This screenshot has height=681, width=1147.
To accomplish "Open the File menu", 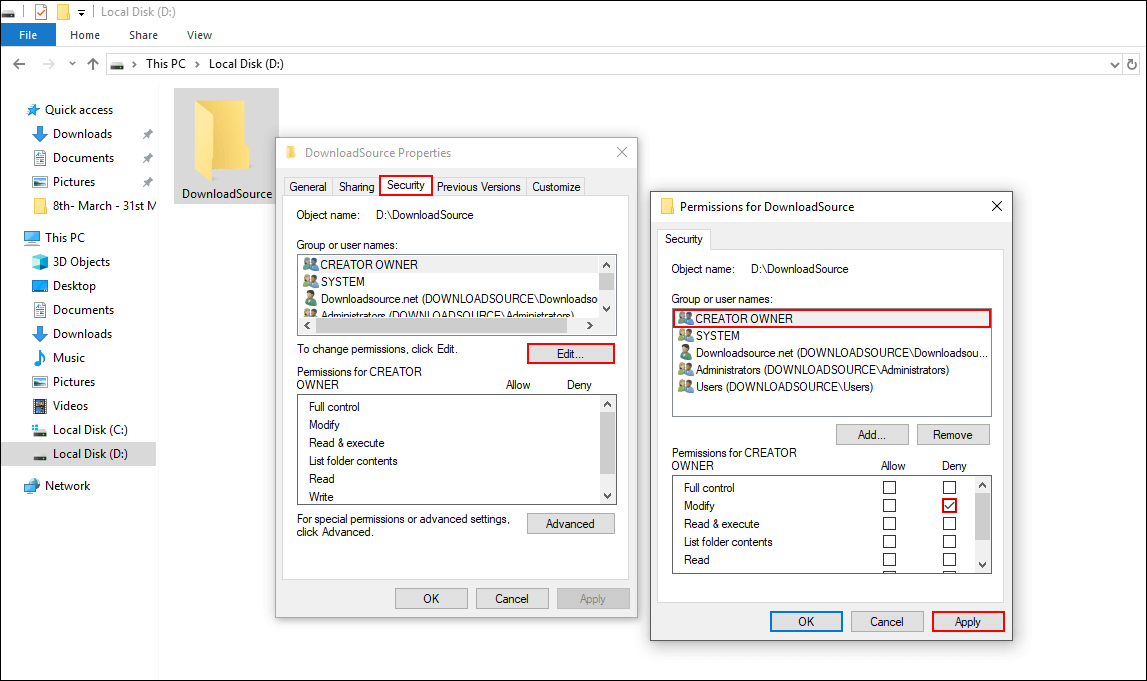I will [29, 35].
